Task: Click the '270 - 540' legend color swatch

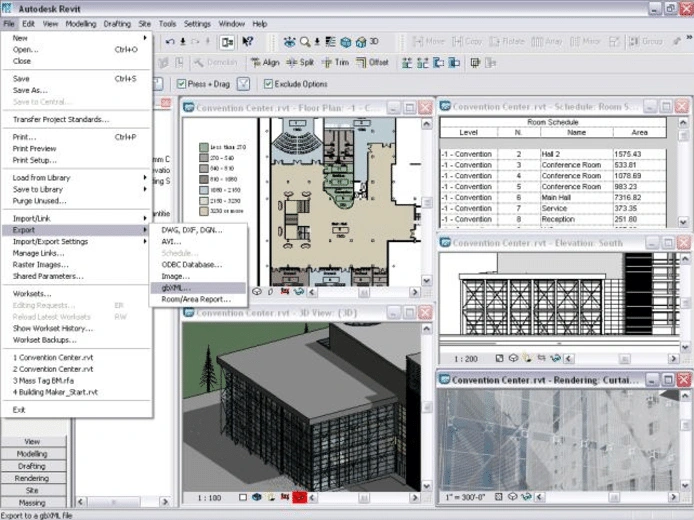Action: pos(204,158)
